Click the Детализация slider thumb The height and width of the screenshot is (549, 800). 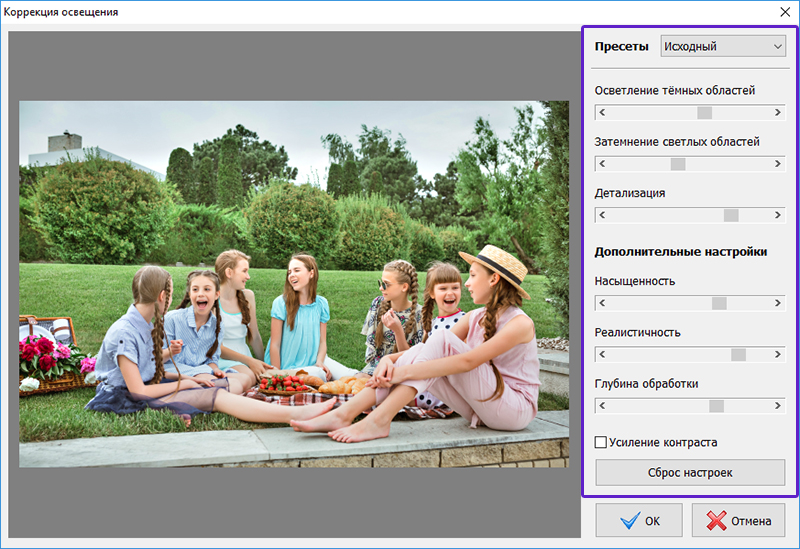tap(731, 215)
